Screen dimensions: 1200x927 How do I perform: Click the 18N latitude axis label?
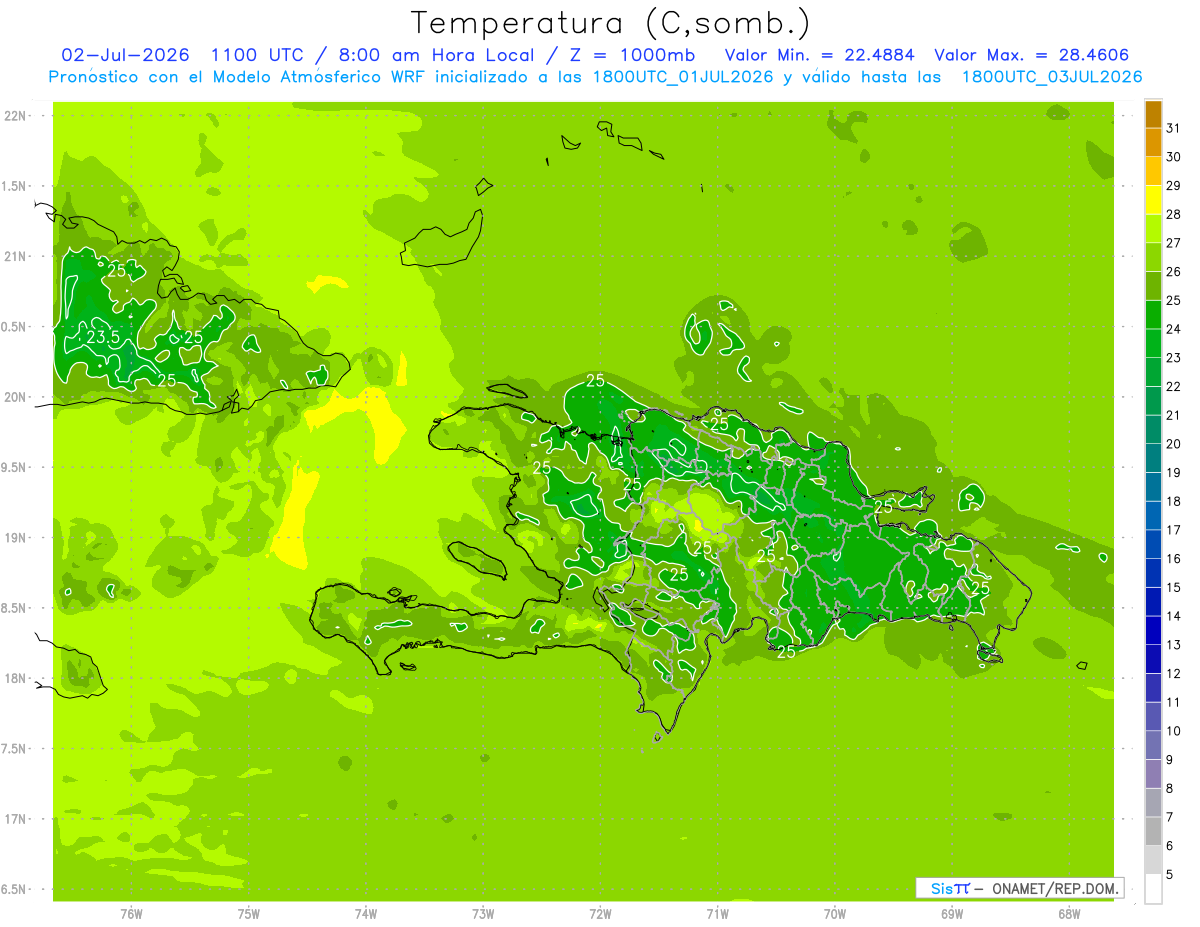click(16, 678)
